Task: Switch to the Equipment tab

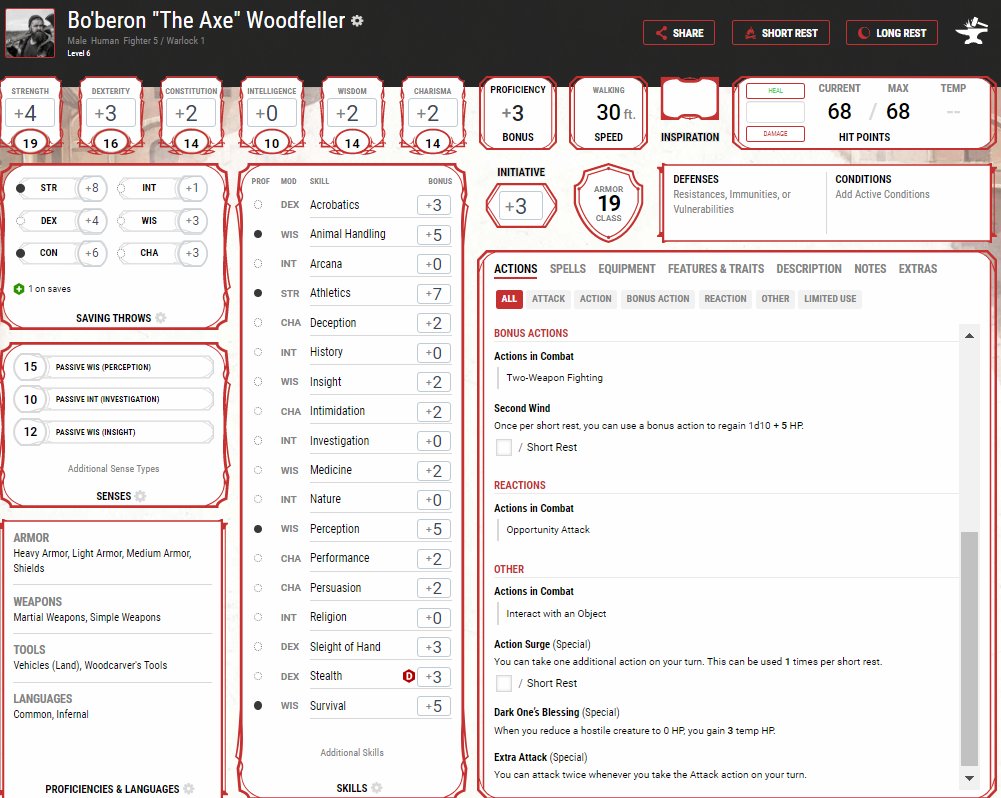Action: (x=626, y=269)
